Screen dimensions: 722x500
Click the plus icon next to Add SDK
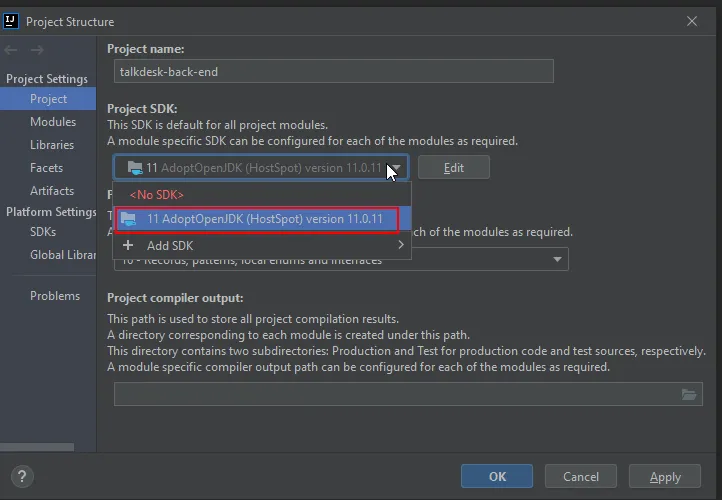coord(128,245)
